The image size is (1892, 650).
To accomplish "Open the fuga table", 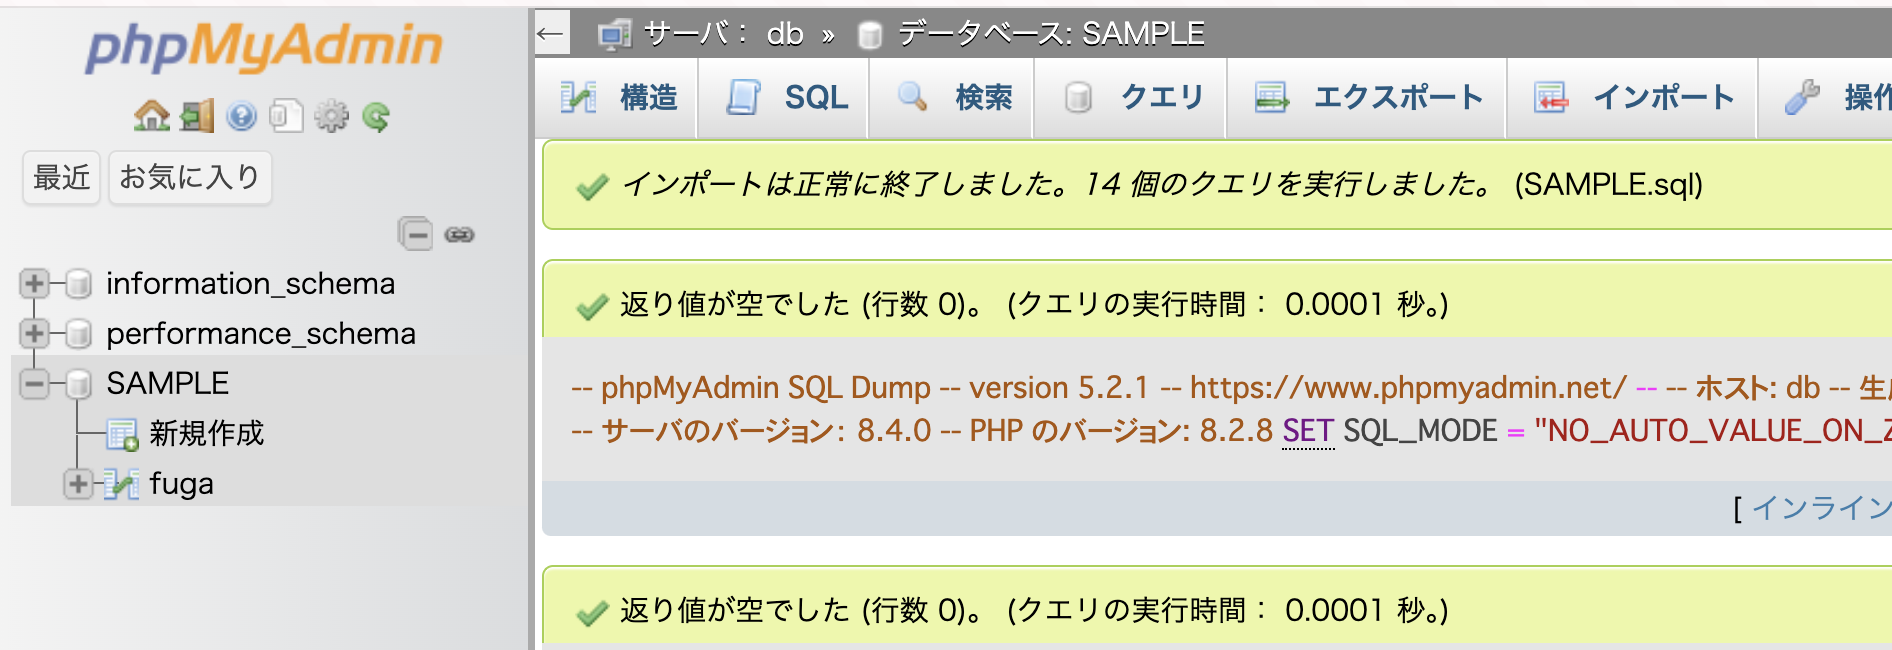I will point(181,484).
